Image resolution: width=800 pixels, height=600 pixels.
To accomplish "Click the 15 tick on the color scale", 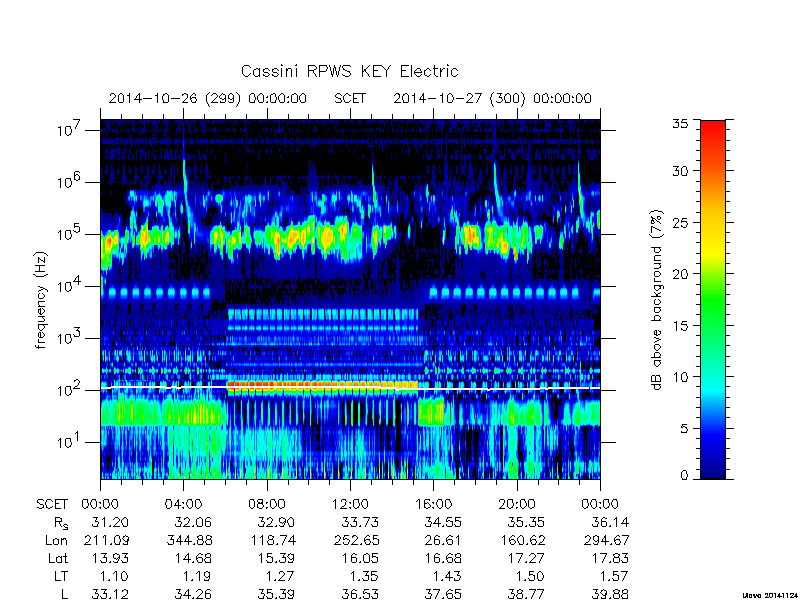I will tap(680, 326).
